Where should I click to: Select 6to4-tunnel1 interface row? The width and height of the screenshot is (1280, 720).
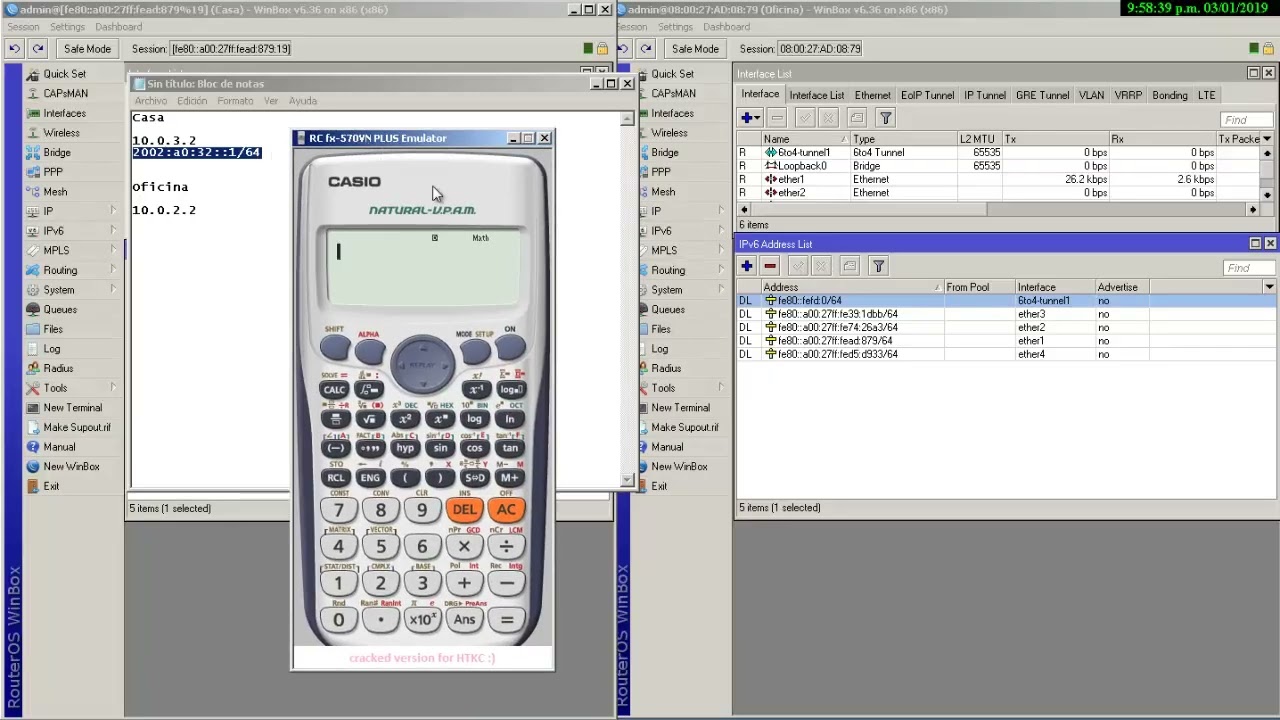[x=998, y=153]
